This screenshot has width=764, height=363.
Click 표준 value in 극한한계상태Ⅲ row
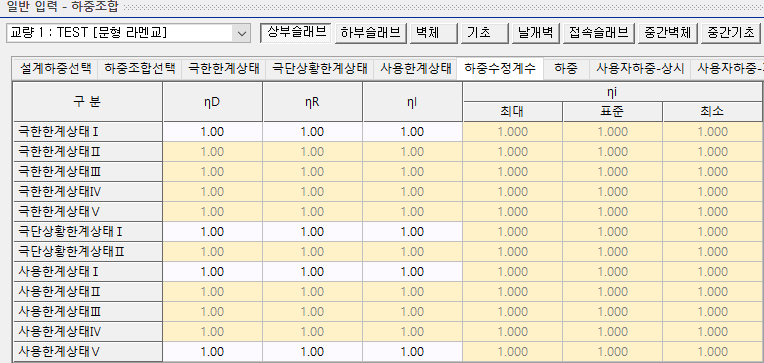click(x=612, y=172)
